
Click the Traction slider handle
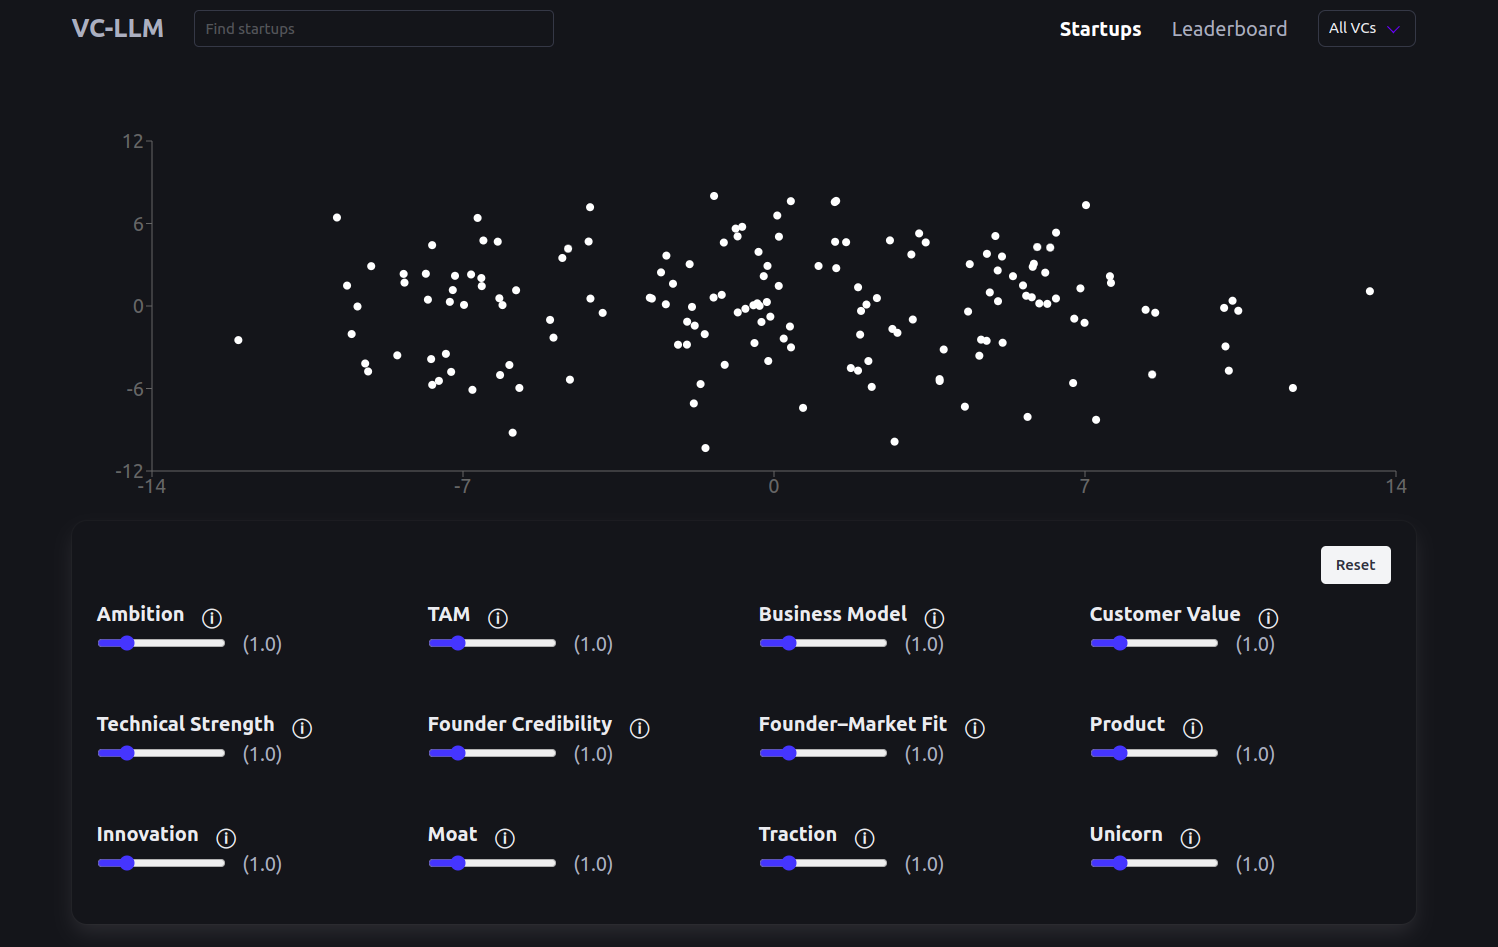pyautogui.click(x=789, y=863)
